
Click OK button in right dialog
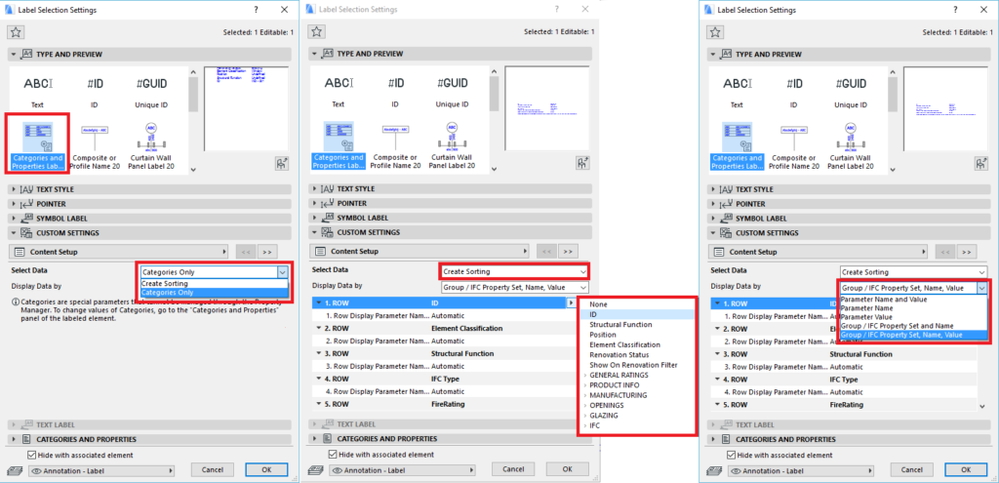coord(966,470)
